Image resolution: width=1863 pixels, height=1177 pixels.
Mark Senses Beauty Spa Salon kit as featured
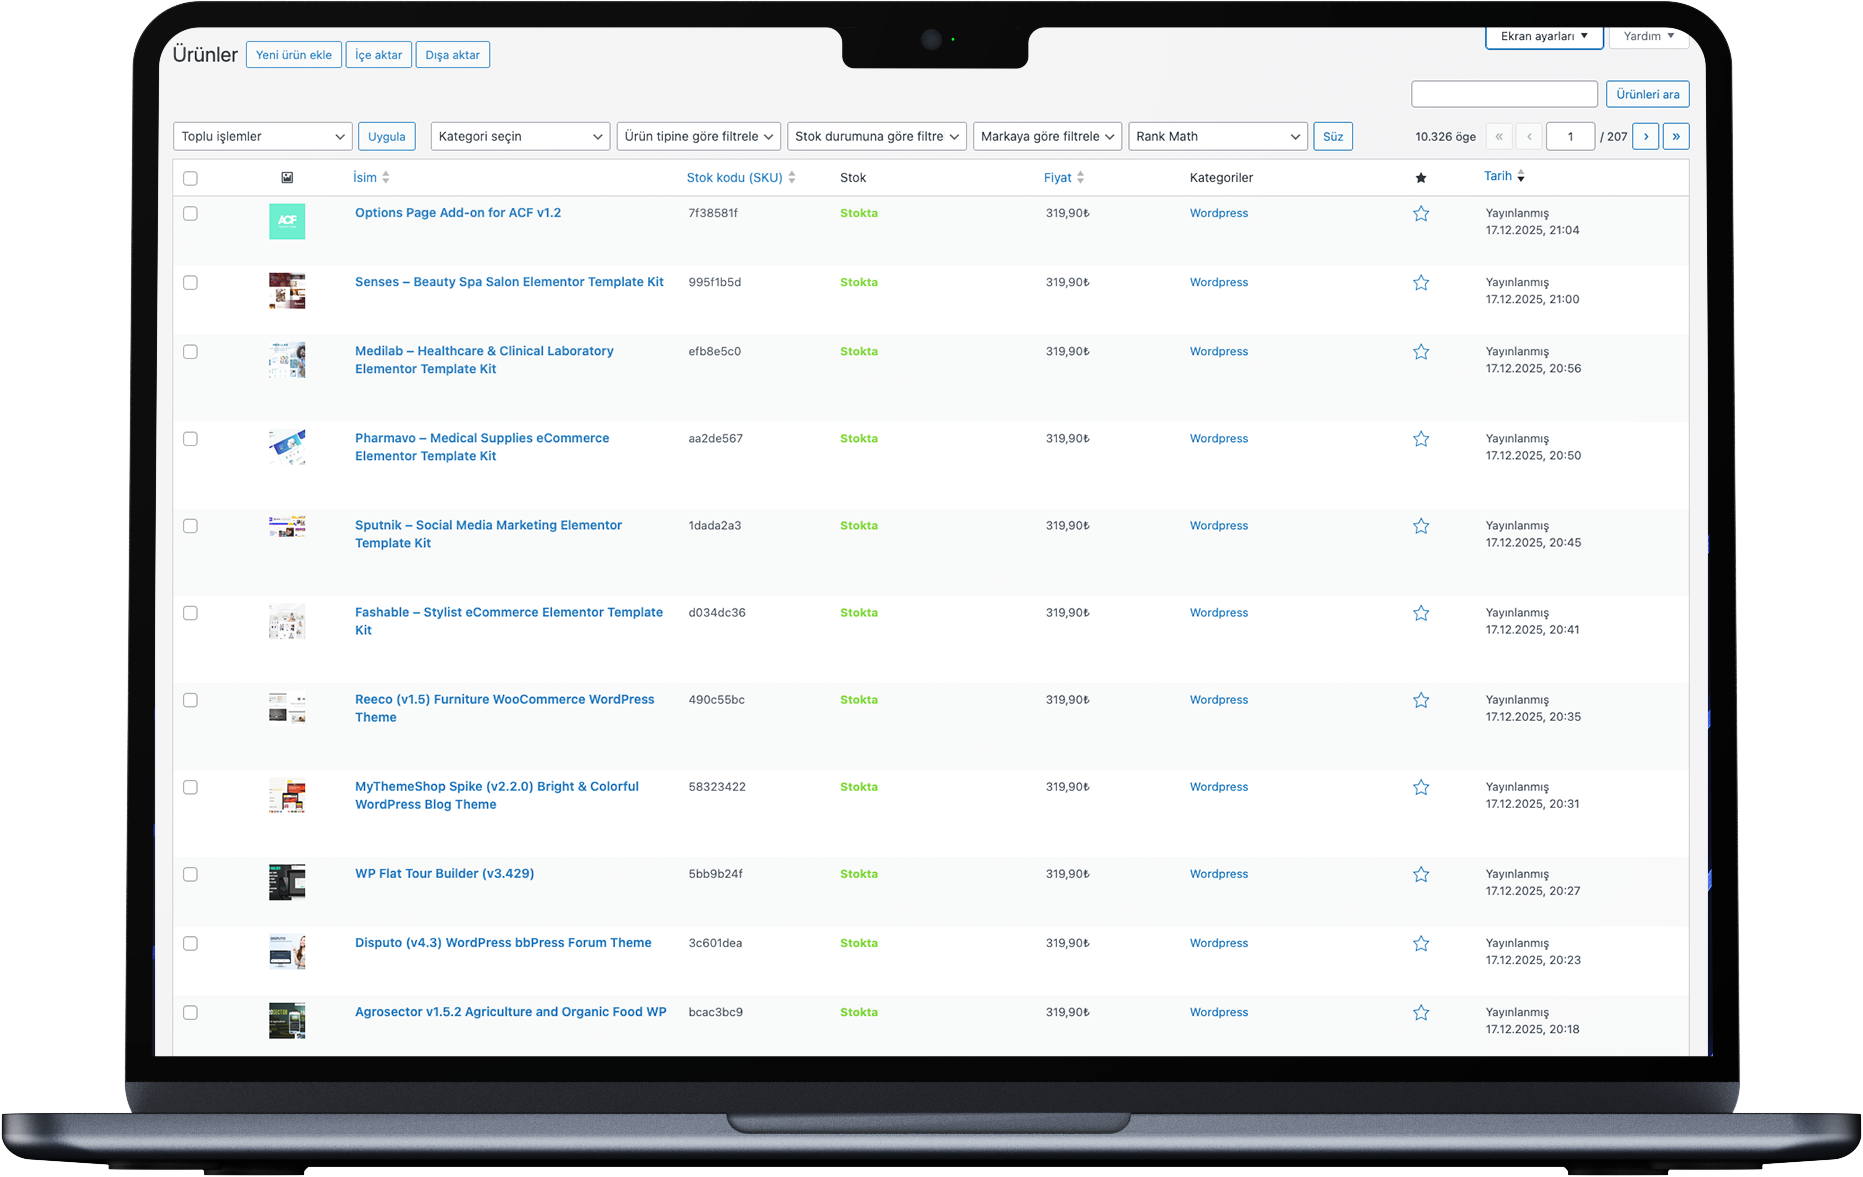click(x=1420, y=283)
